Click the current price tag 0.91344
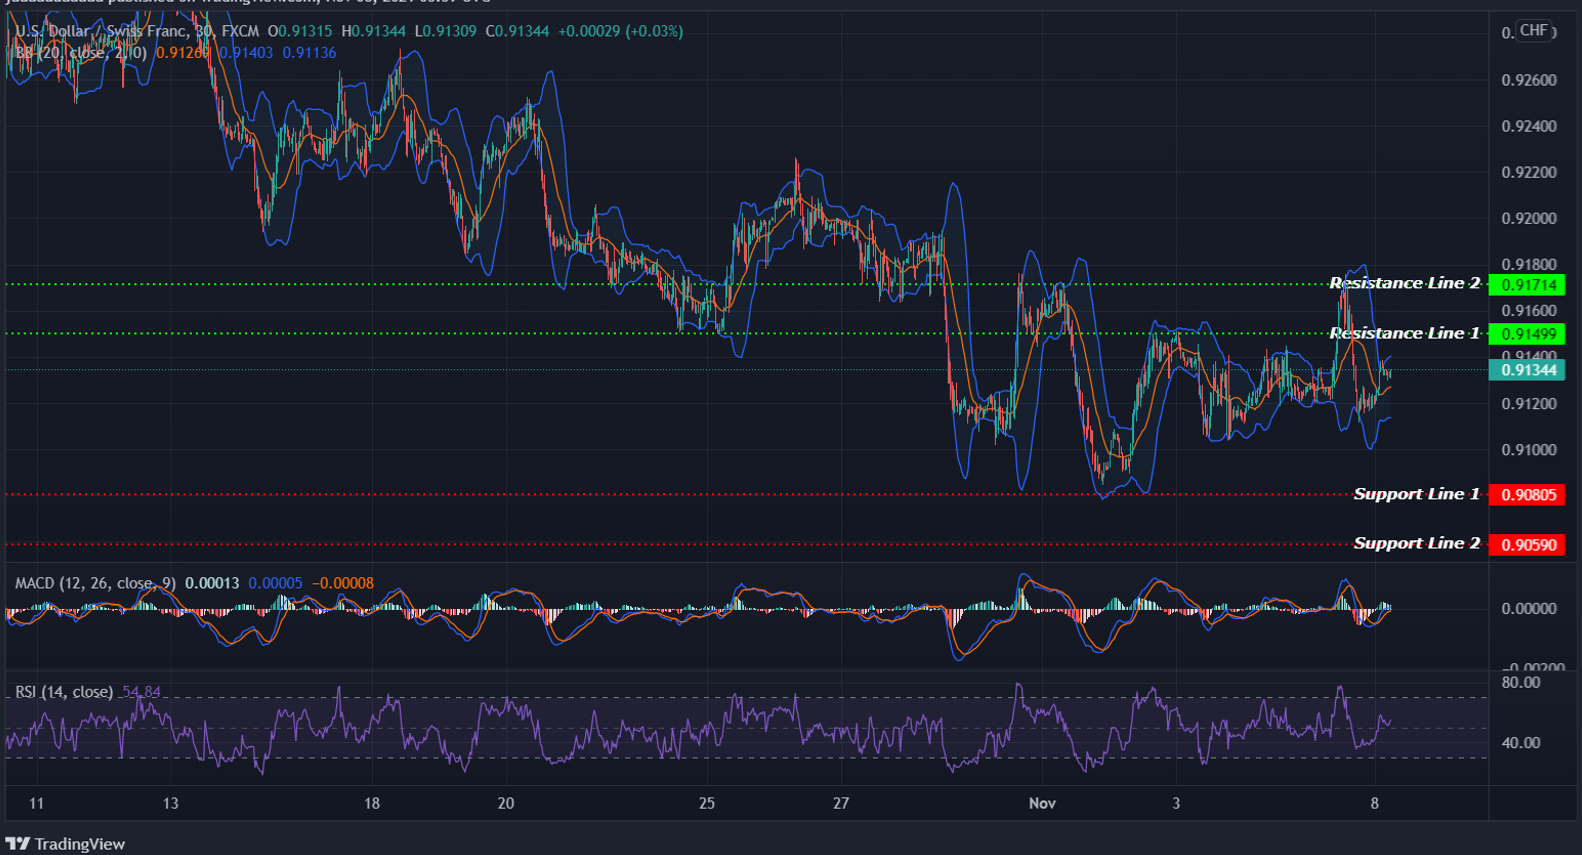The image size is (1582, 855). 1527,370
